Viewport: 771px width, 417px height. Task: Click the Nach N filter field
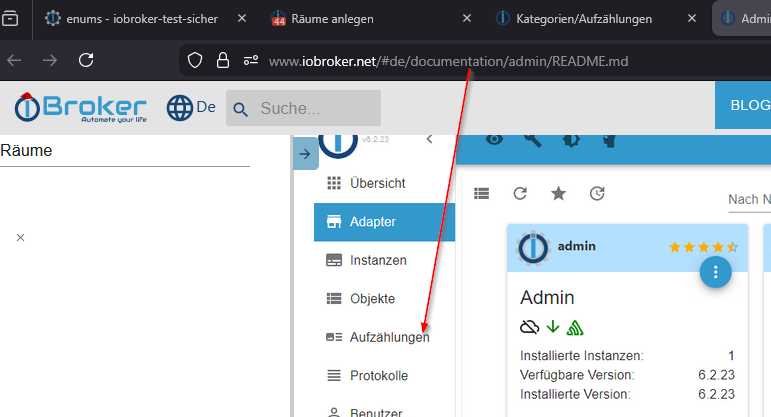(x=749, y=200)
